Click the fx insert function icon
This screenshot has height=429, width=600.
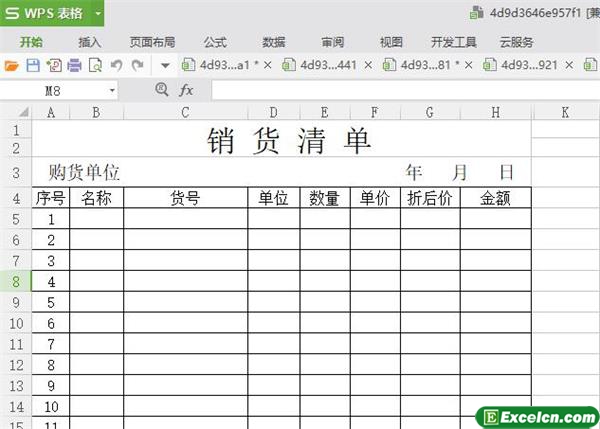186,90
